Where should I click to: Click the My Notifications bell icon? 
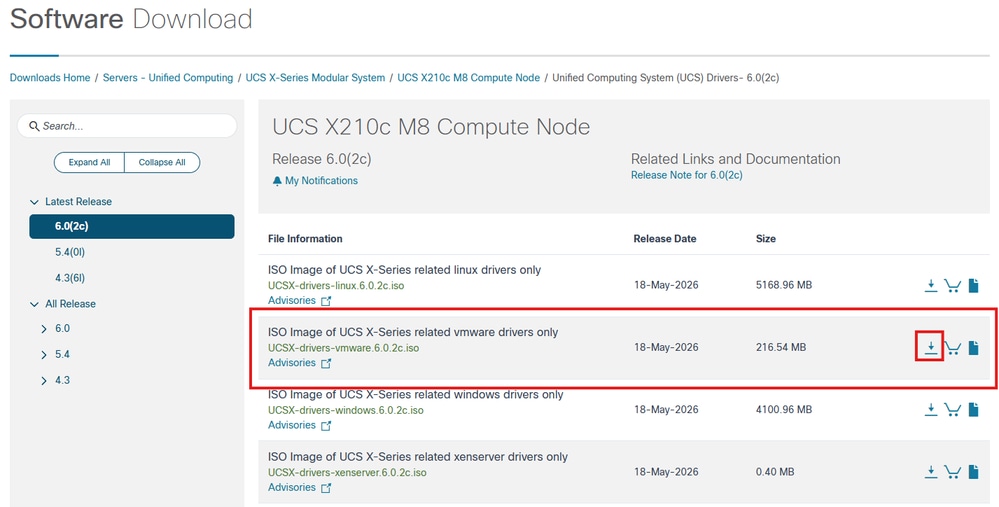(x=277, y=181)
